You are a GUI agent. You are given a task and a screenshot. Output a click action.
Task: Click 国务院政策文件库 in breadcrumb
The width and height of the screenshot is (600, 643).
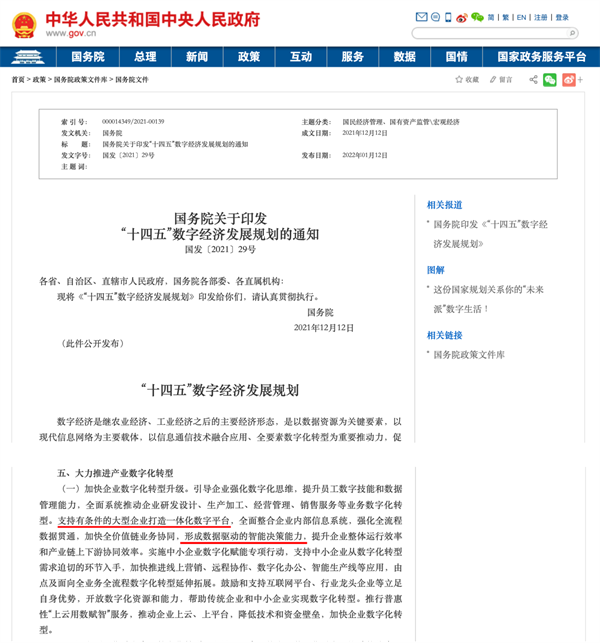point(80,80)
